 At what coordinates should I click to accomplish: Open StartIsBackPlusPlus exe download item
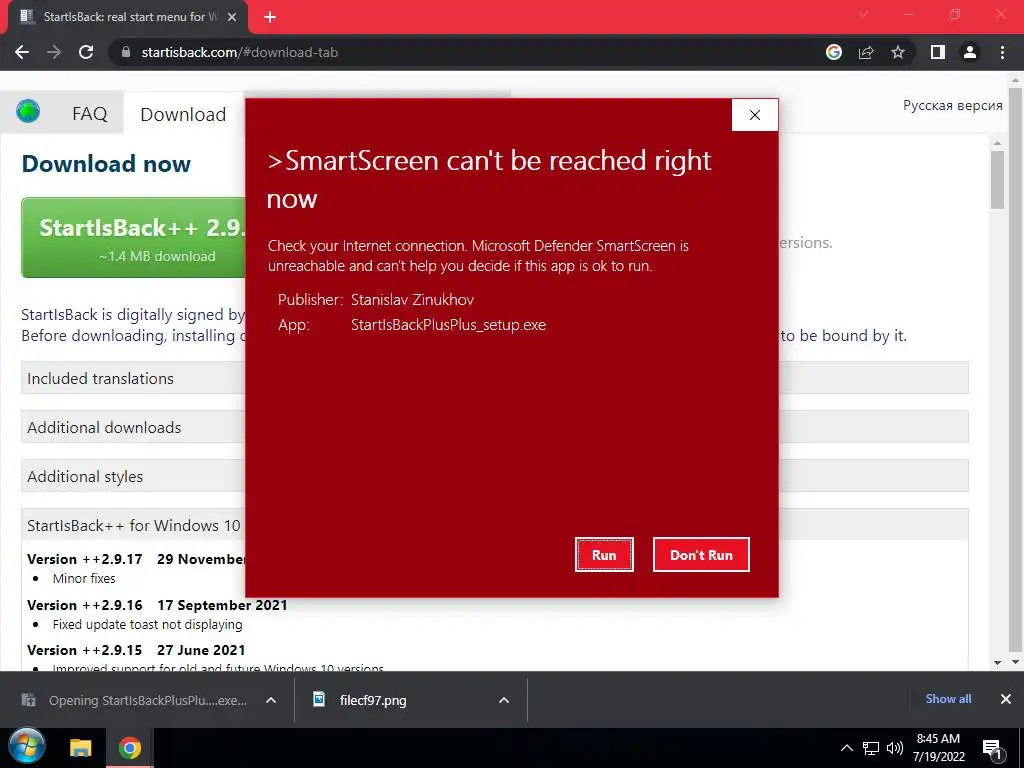[135, 700]
